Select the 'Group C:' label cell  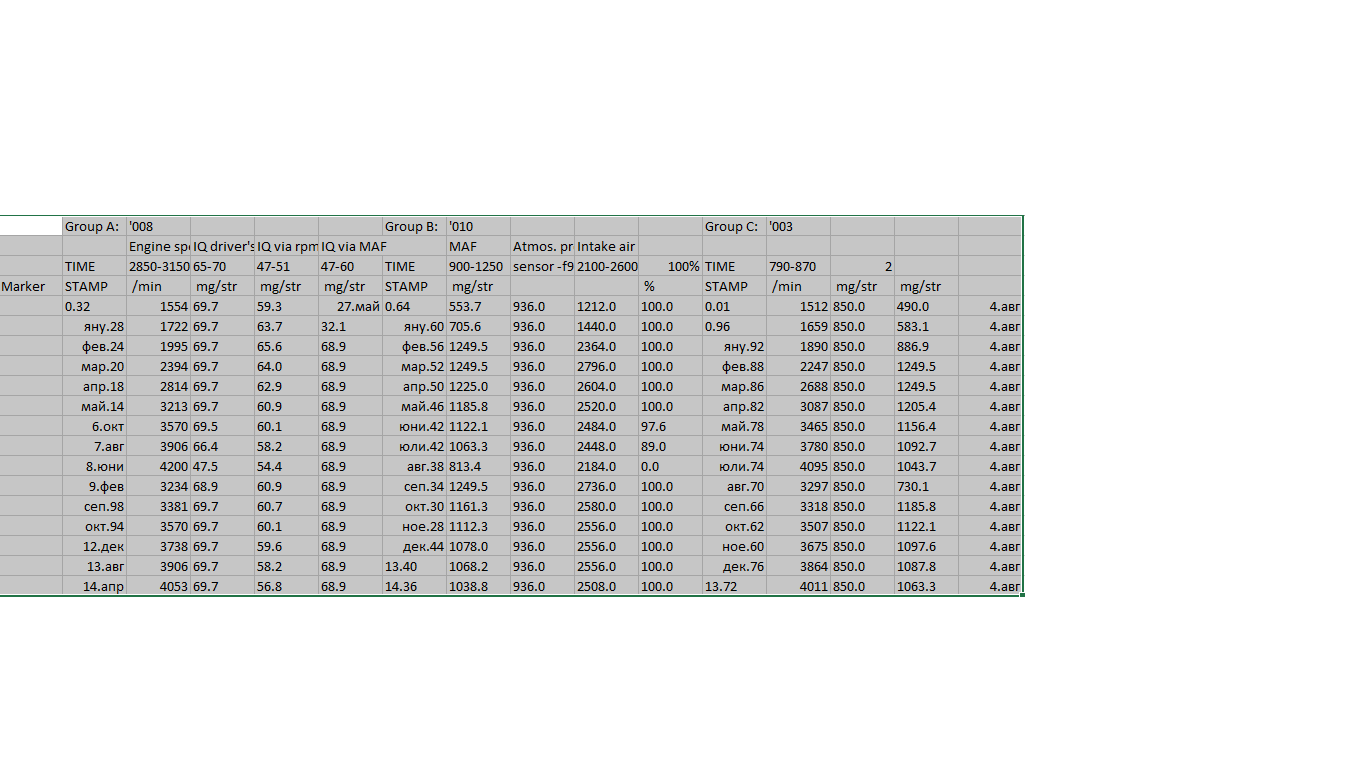[734, 226]
